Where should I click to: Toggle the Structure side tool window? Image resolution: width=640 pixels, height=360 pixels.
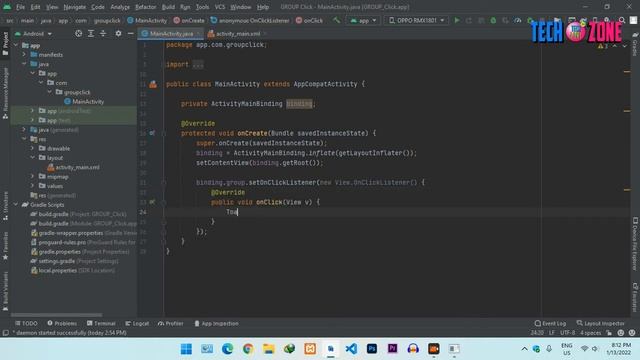[x=5, y=206]
